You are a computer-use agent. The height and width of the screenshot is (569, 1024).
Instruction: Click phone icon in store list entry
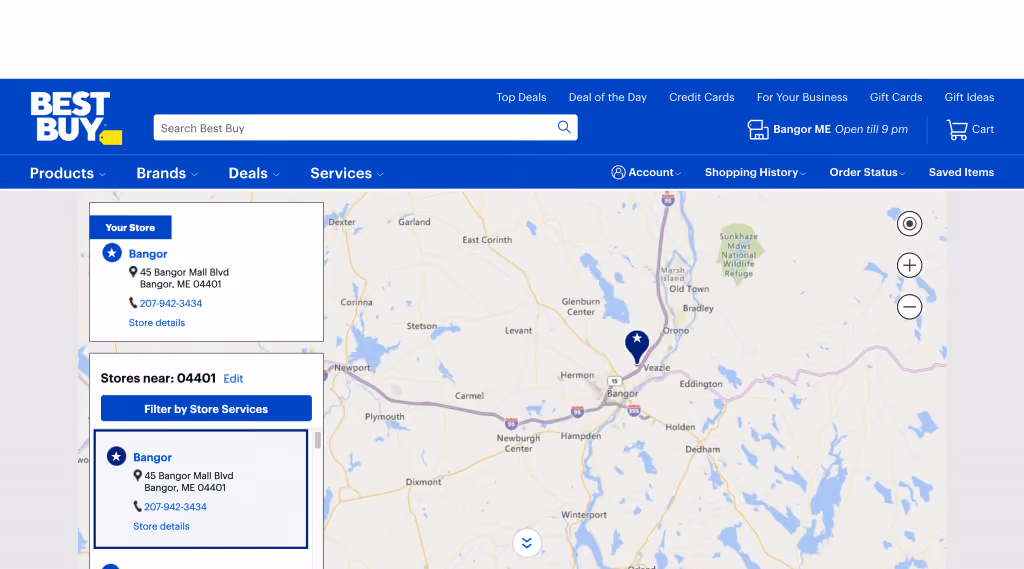(x=138, y=506)
